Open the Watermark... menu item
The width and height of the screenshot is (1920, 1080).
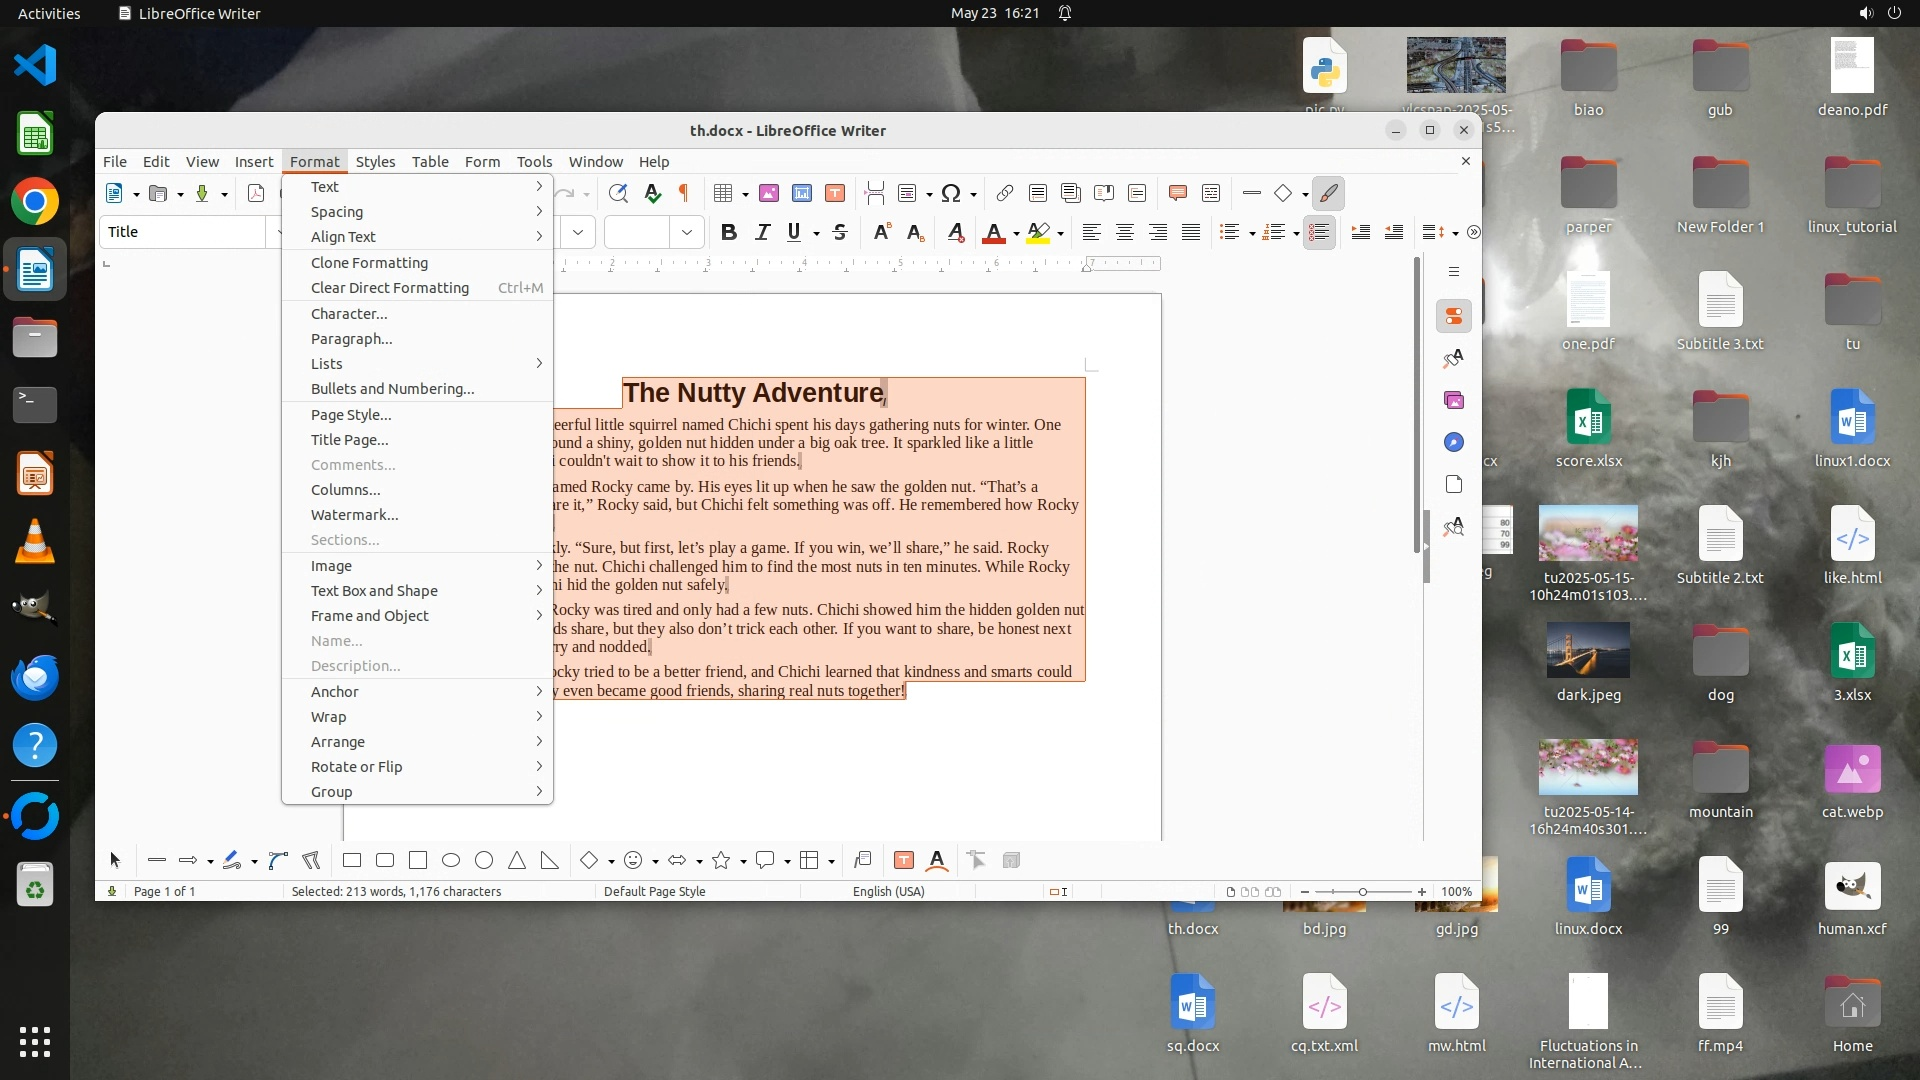(354, 515)
